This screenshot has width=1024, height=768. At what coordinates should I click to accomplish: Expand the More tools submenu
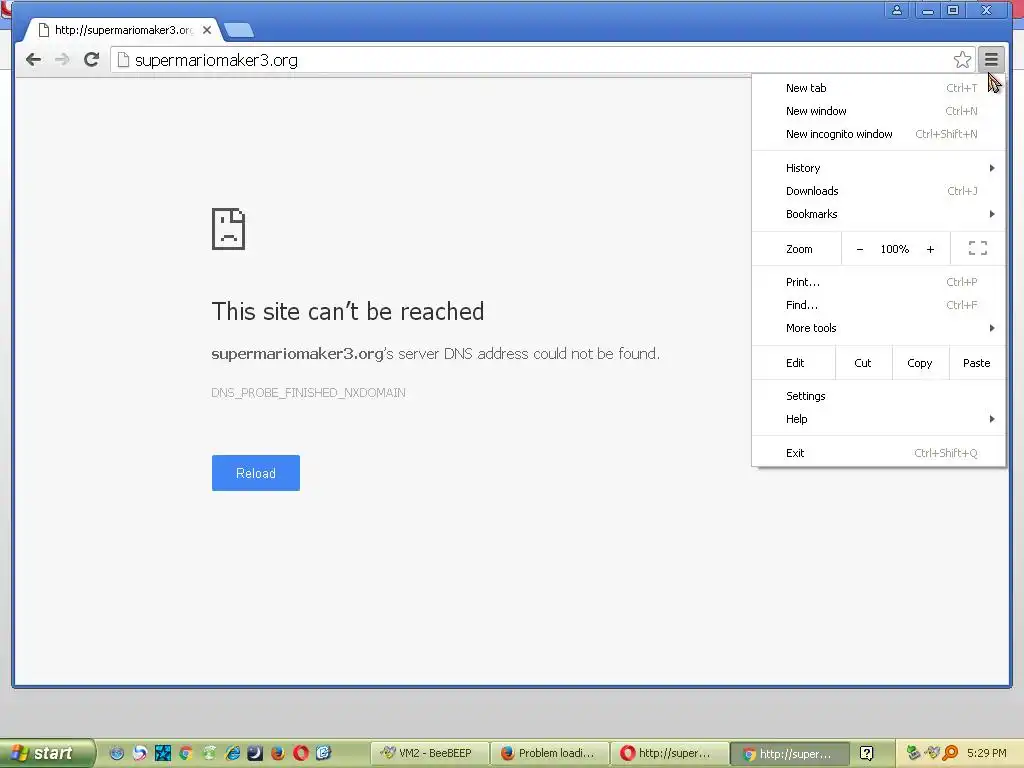click(x=878, y=328)
